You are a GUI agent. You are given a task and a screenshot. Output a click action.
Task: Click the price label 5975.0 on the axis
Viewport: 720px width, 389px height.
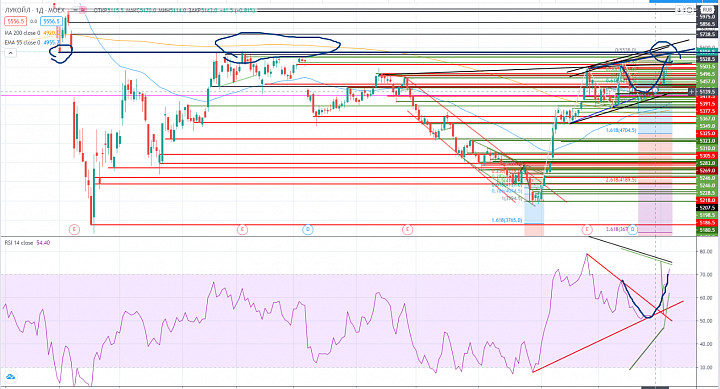707,17
